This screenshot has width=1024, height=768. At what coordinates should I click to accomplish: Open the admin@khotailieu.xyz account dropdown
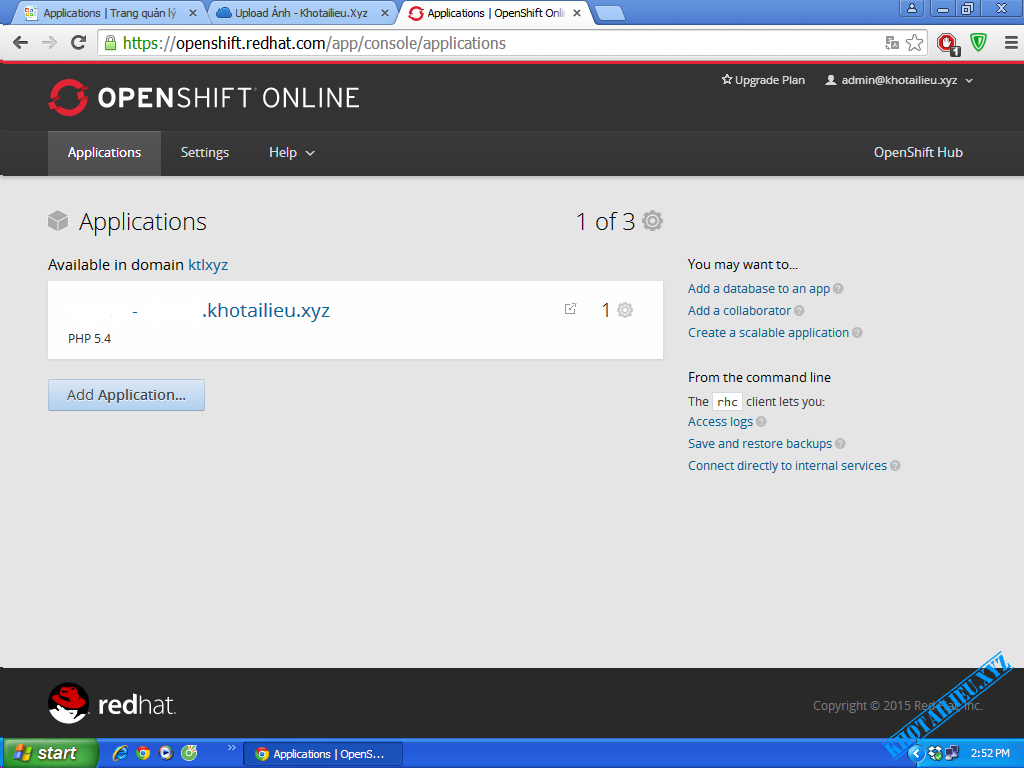(x=898, y=80)
